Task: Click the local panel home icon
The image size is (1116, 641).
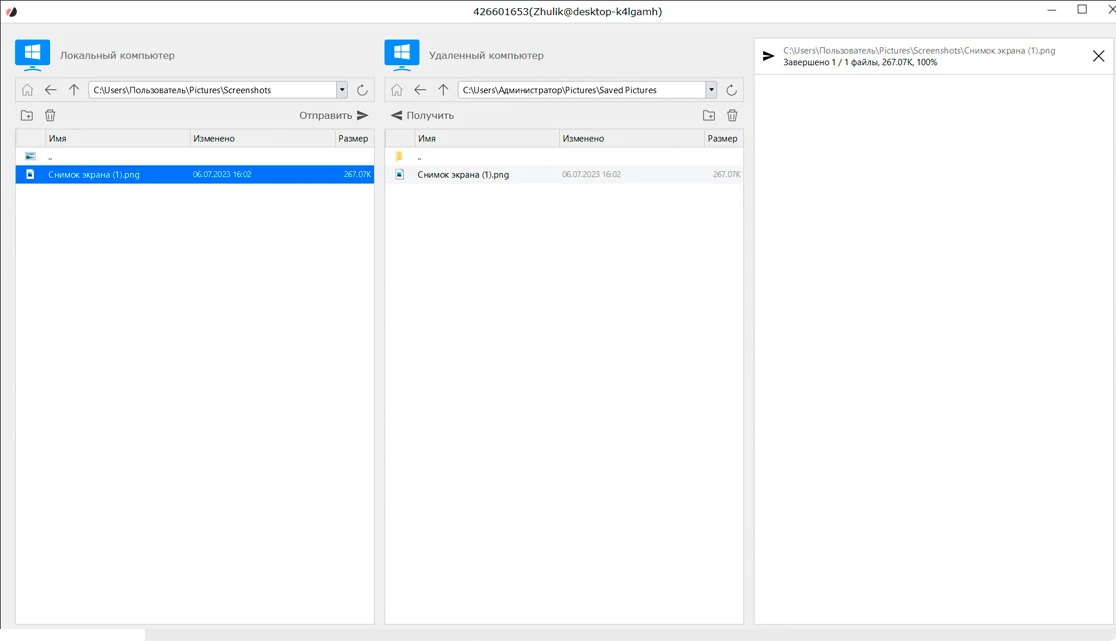Action: click(27, 90)
